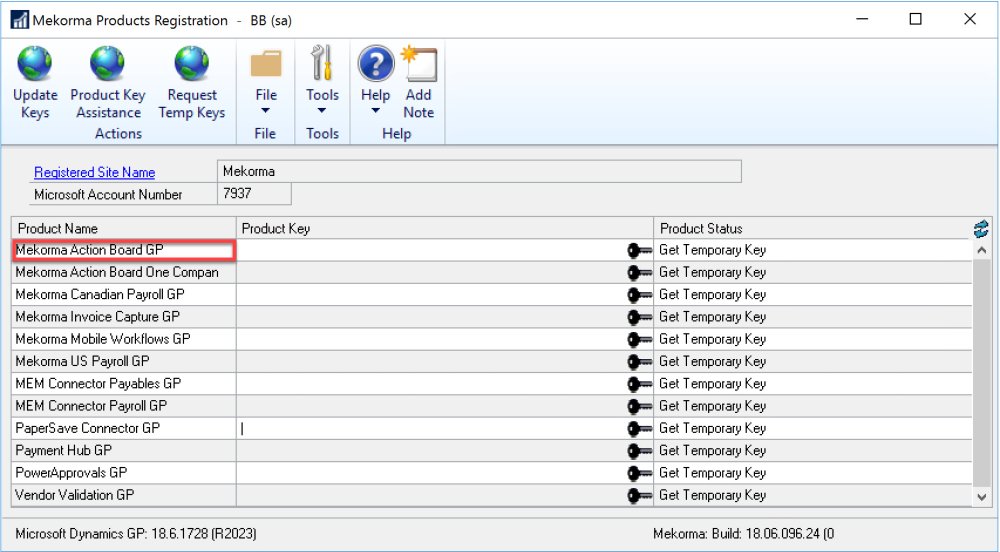This screenshot has height=552, width=1000.
Task: Open the File folder icon menu
Action: click(x=266, y=64)
